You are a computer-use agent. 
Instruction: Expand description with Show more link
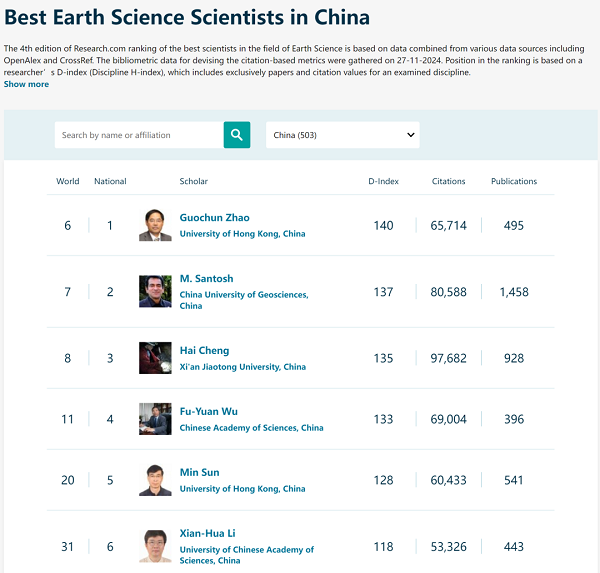pyautogui.click(x=26, y=84)
